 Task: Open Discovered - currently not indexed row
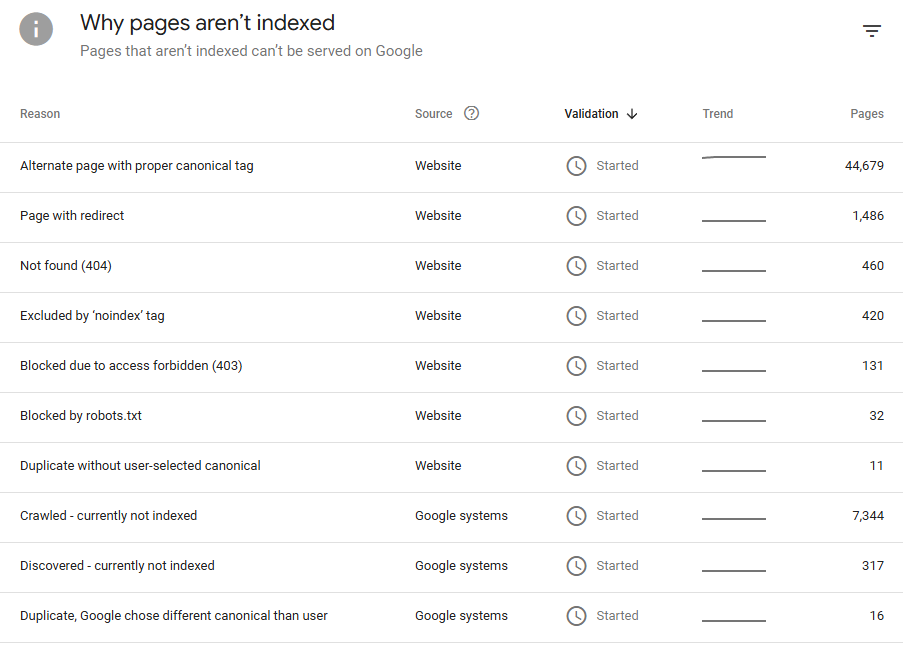117,566
